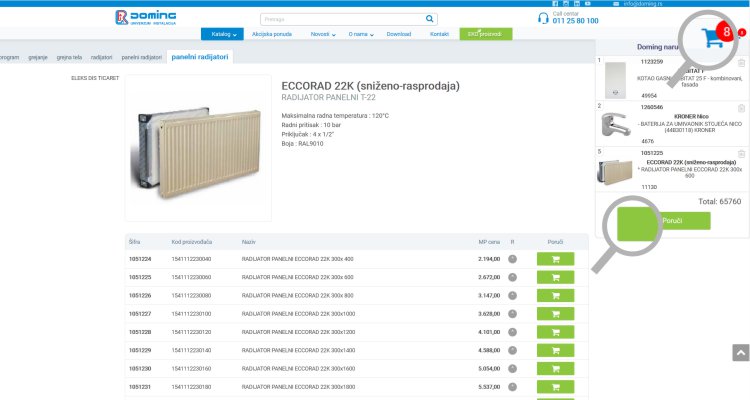Click the search magnifier icon
This screenshot has height=400, width=750.
point(430,19)
